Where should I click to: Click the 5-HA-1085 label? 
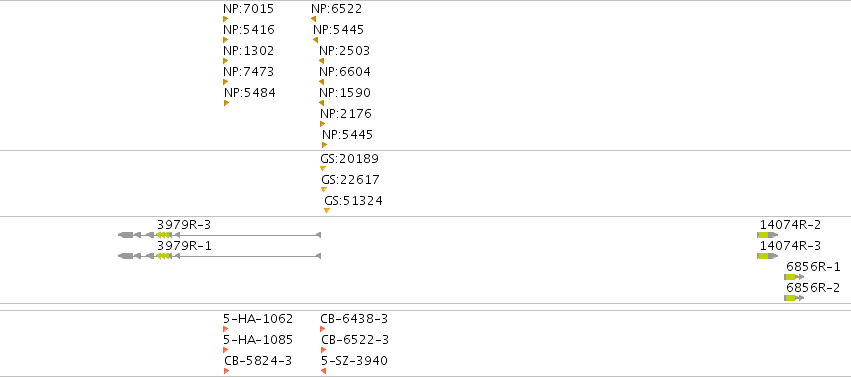pos(258,340)
